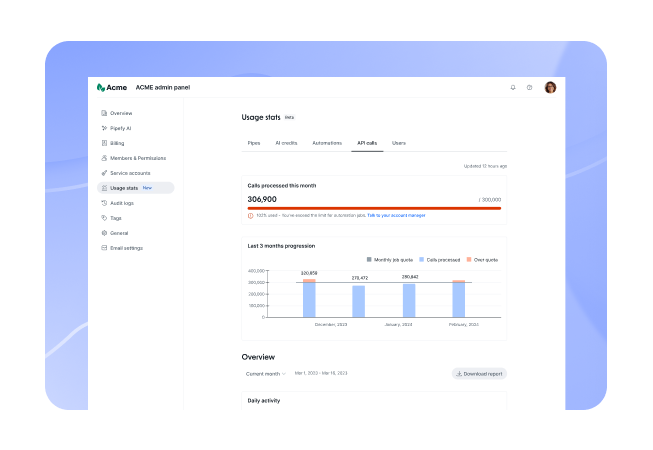The image size is (653, 450).
Task: Open the help question mark icon
Action: click(x=530, y=88)
